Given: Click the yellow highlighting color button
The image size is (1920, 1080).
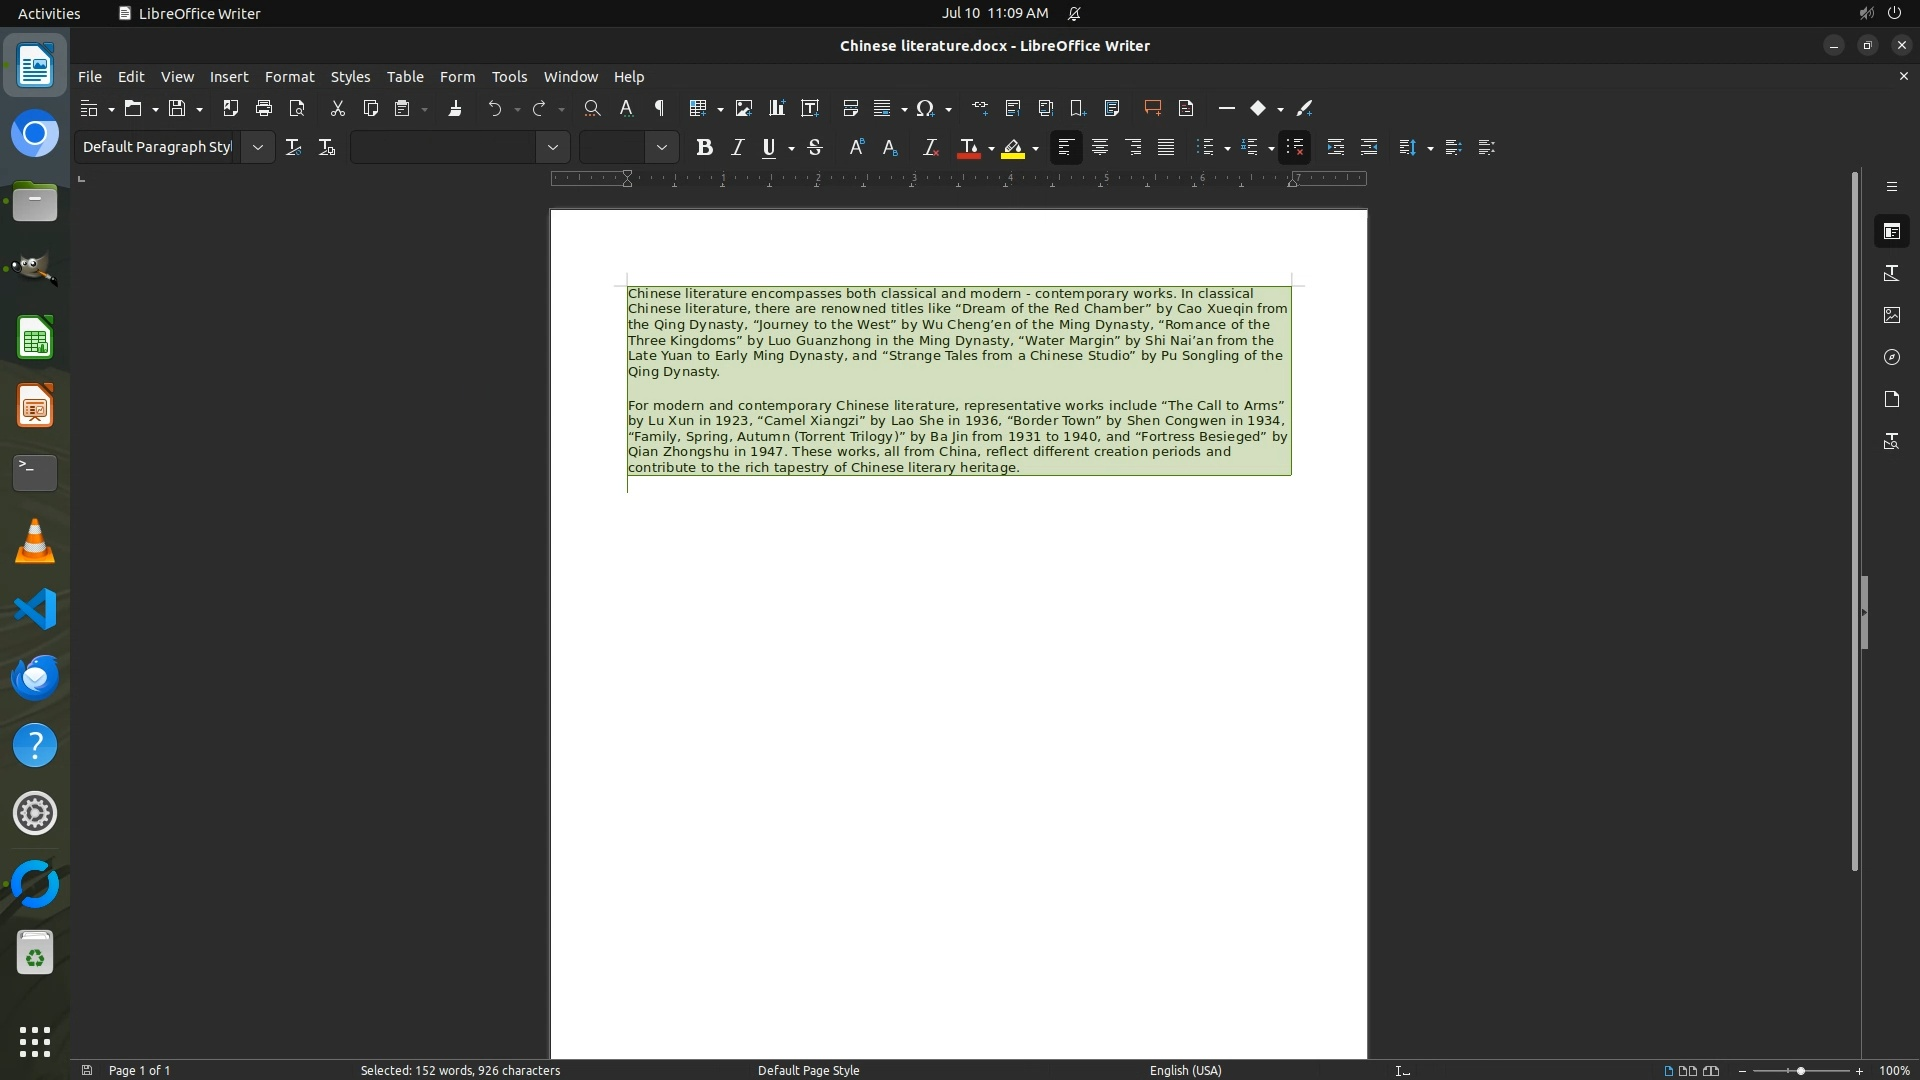Looking at the screenshot, I should (x=1013, y=148).
